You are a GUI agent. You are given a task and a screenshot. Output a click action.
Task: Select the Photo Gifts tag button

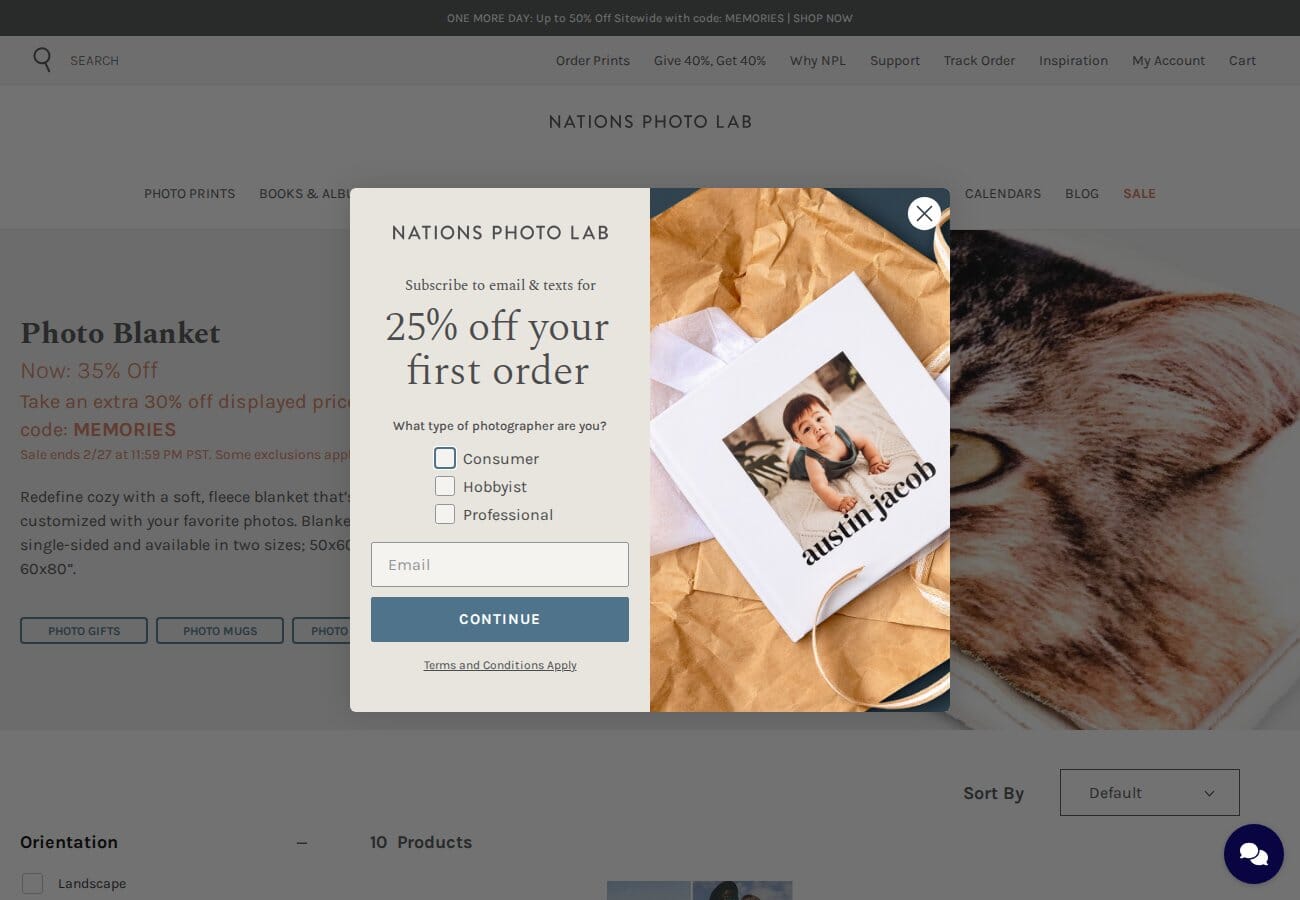[x=84, y=631]
